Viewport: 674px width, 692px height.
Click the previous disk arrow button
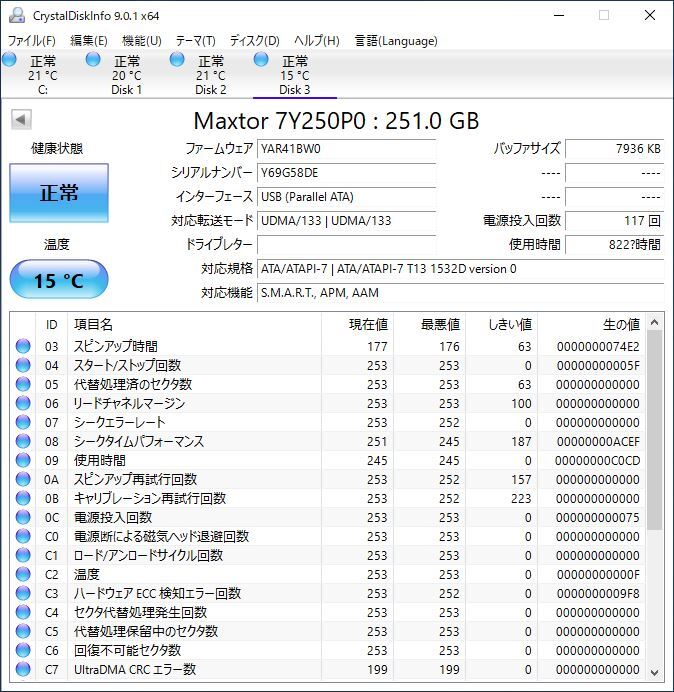tap(21, 120)
